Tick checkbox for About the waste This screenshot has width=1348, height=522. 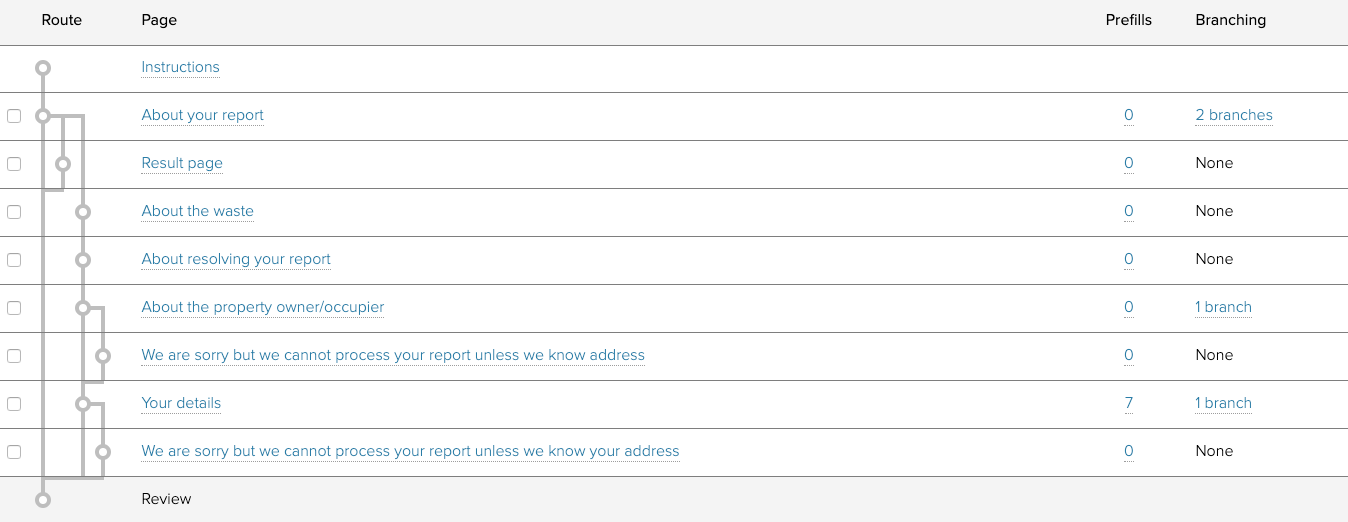(14, 212)
